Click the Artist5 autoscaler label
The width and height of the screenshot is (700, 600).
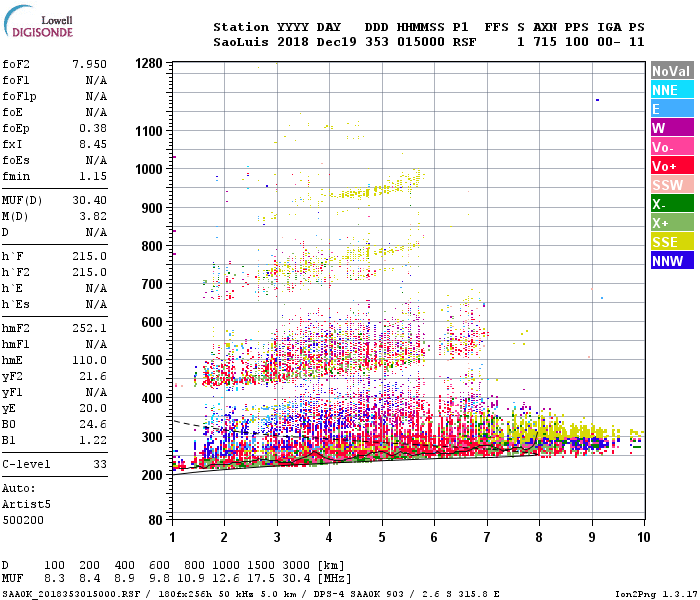26,504
